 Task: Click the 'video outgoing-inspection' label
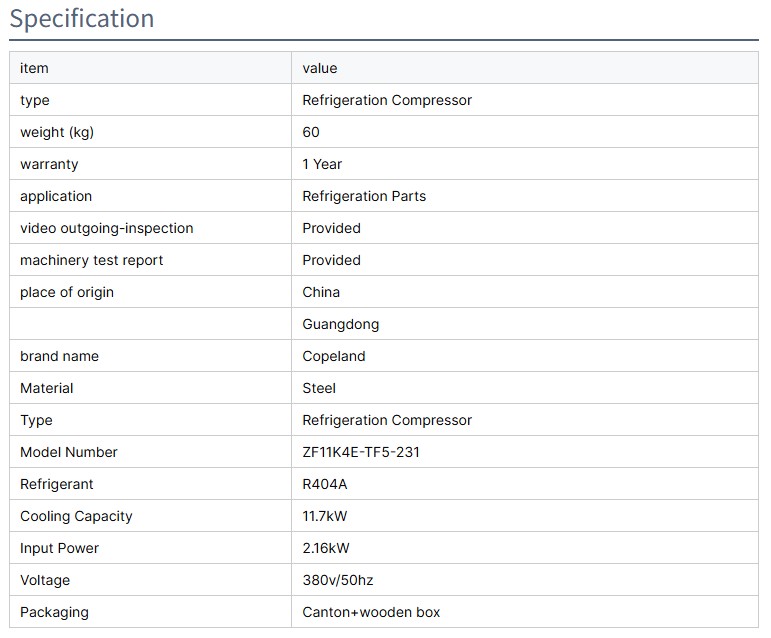(x=107, y=228)
